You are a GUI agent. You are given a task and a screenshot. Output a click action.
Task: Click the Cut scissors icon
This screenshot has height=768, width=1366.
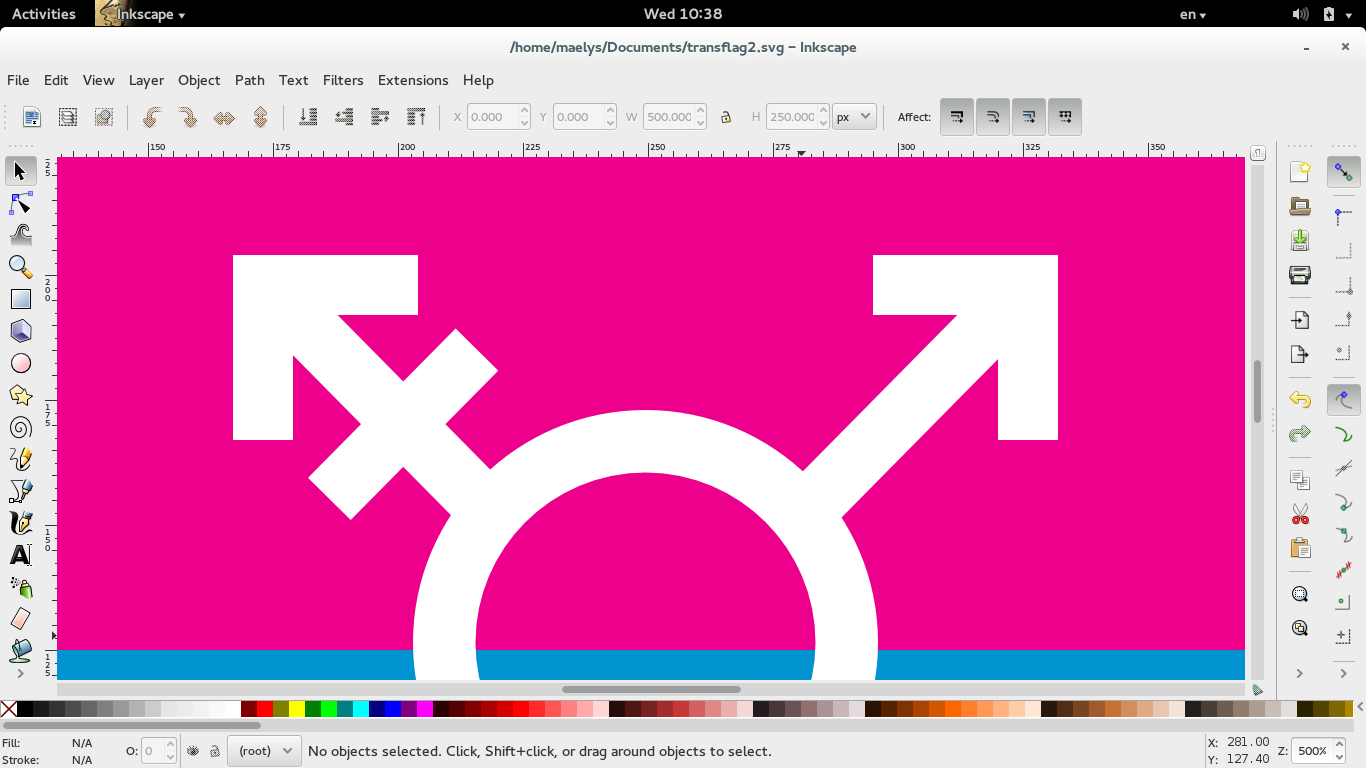[x=1300, y=514]
